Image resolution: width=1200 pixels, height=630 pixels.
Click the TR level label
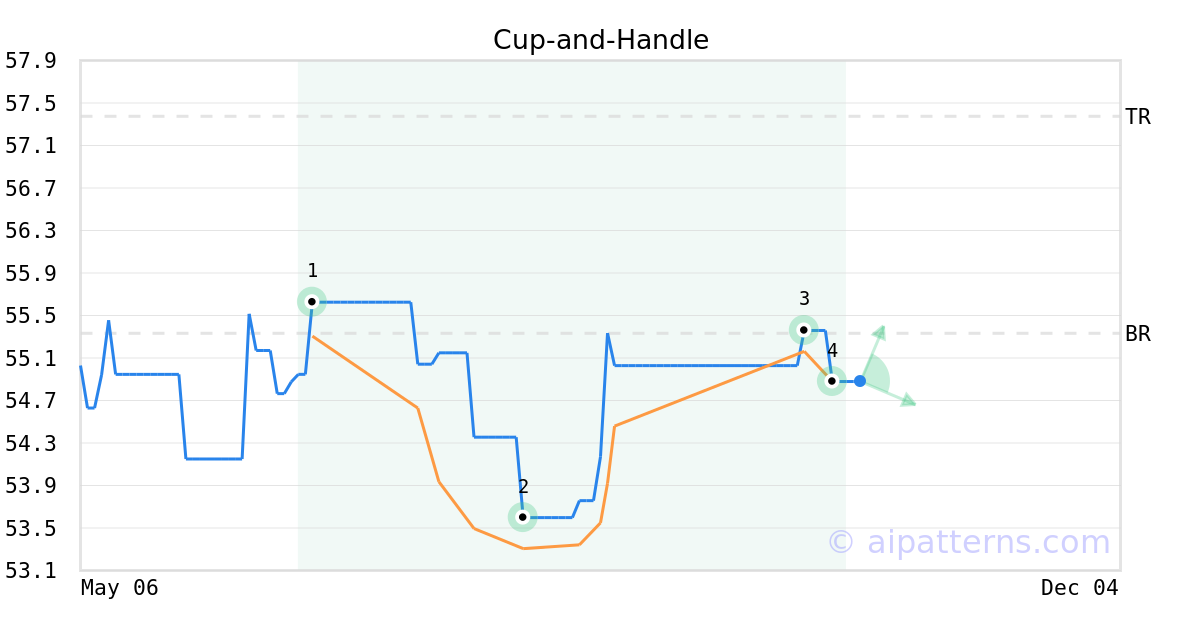(1138, 117)
